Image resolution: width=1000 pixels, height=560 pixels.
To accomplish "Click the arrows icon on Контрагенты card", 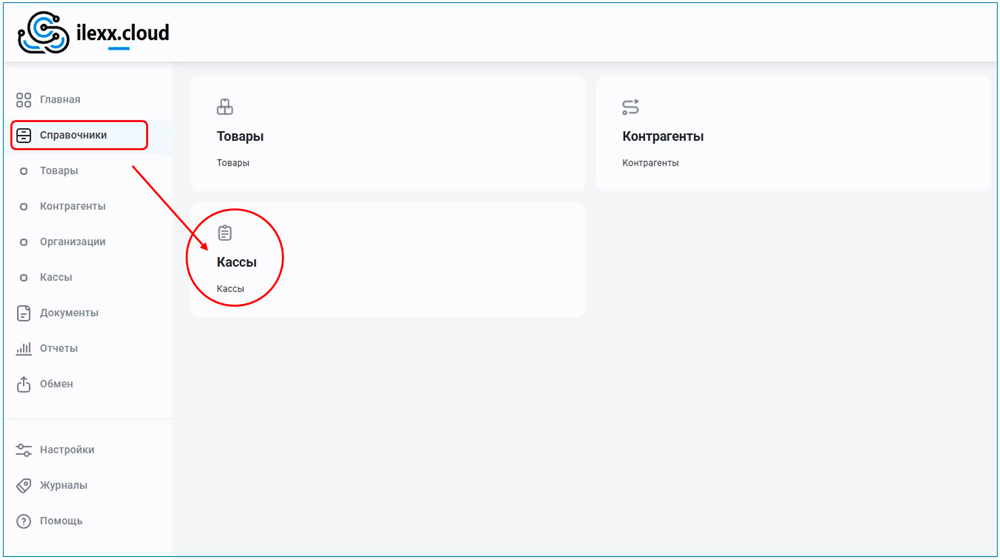I will (x=630, y=107).
